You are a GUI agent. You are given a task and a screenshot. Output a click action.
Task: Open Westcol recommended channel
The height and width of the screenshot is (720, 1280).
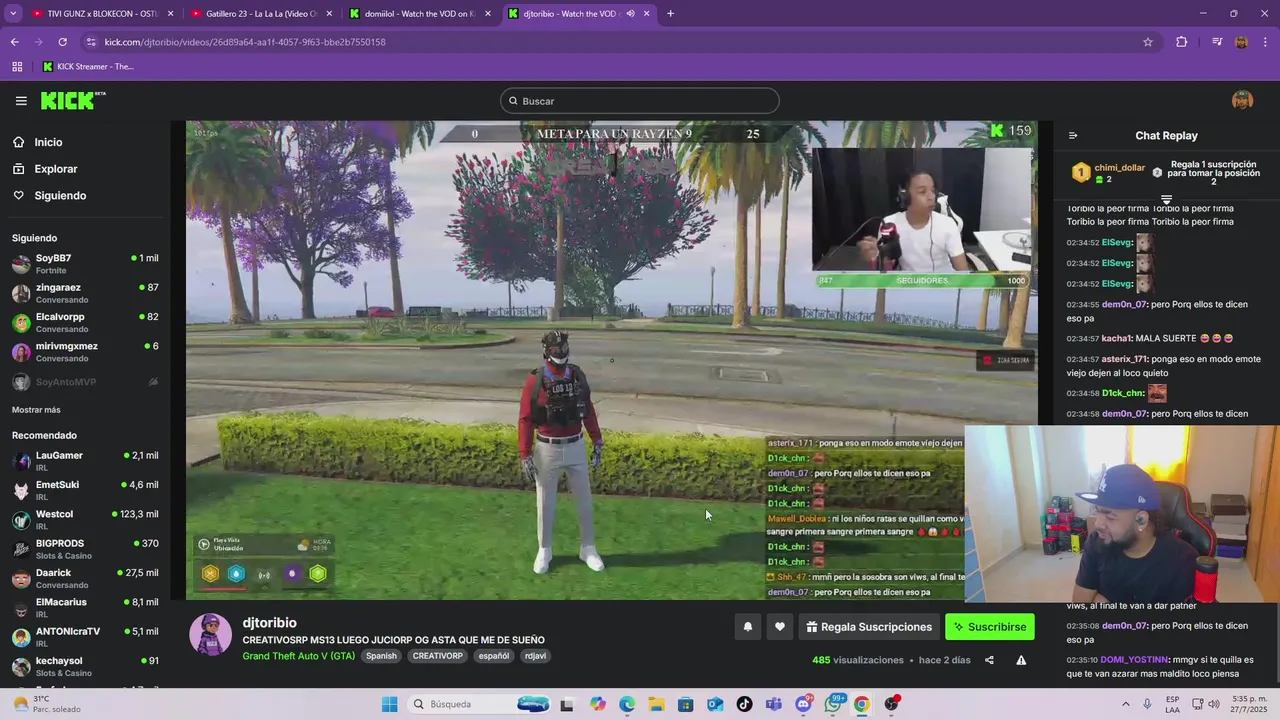pos(85,520)
